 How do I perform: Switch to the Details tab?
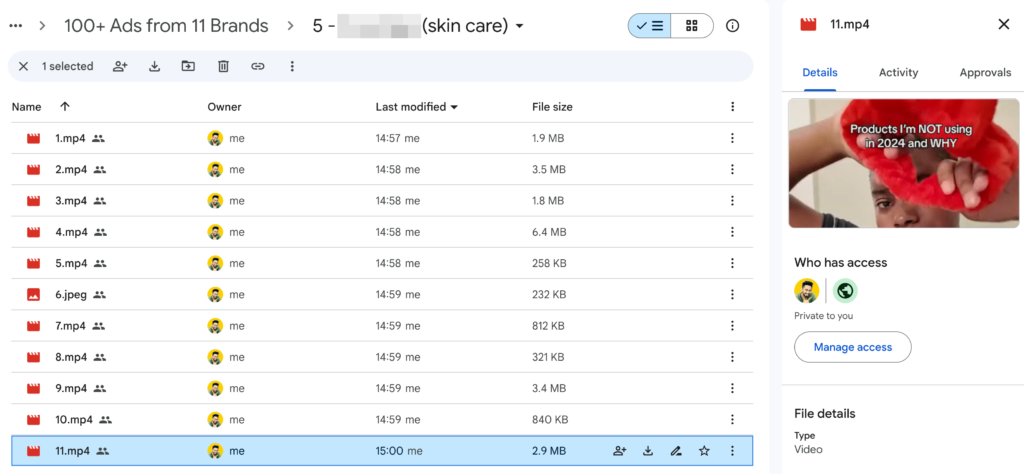820,72
